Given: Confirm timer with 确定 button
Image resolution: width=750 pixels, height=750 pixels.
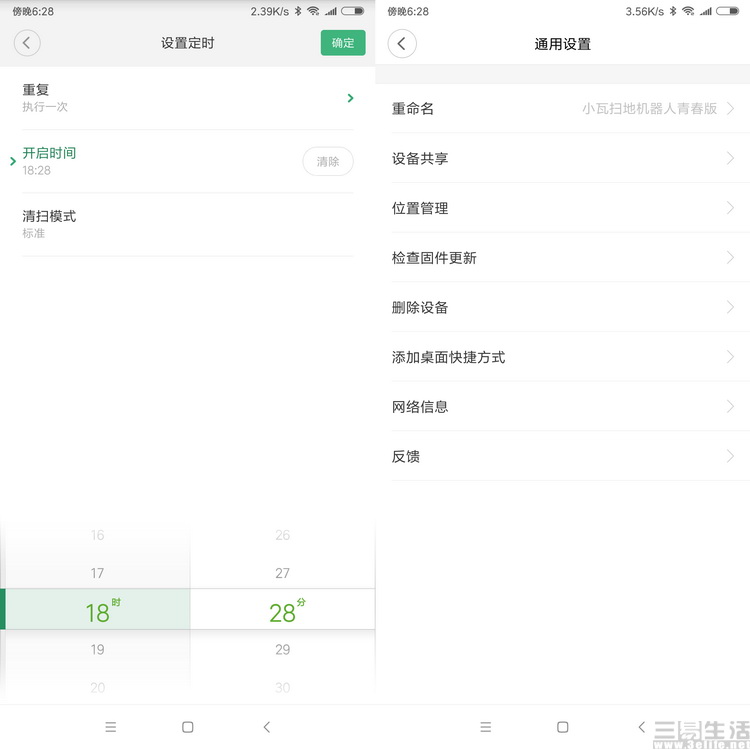Looking at the screenshot, I should (x=343, y=43).
